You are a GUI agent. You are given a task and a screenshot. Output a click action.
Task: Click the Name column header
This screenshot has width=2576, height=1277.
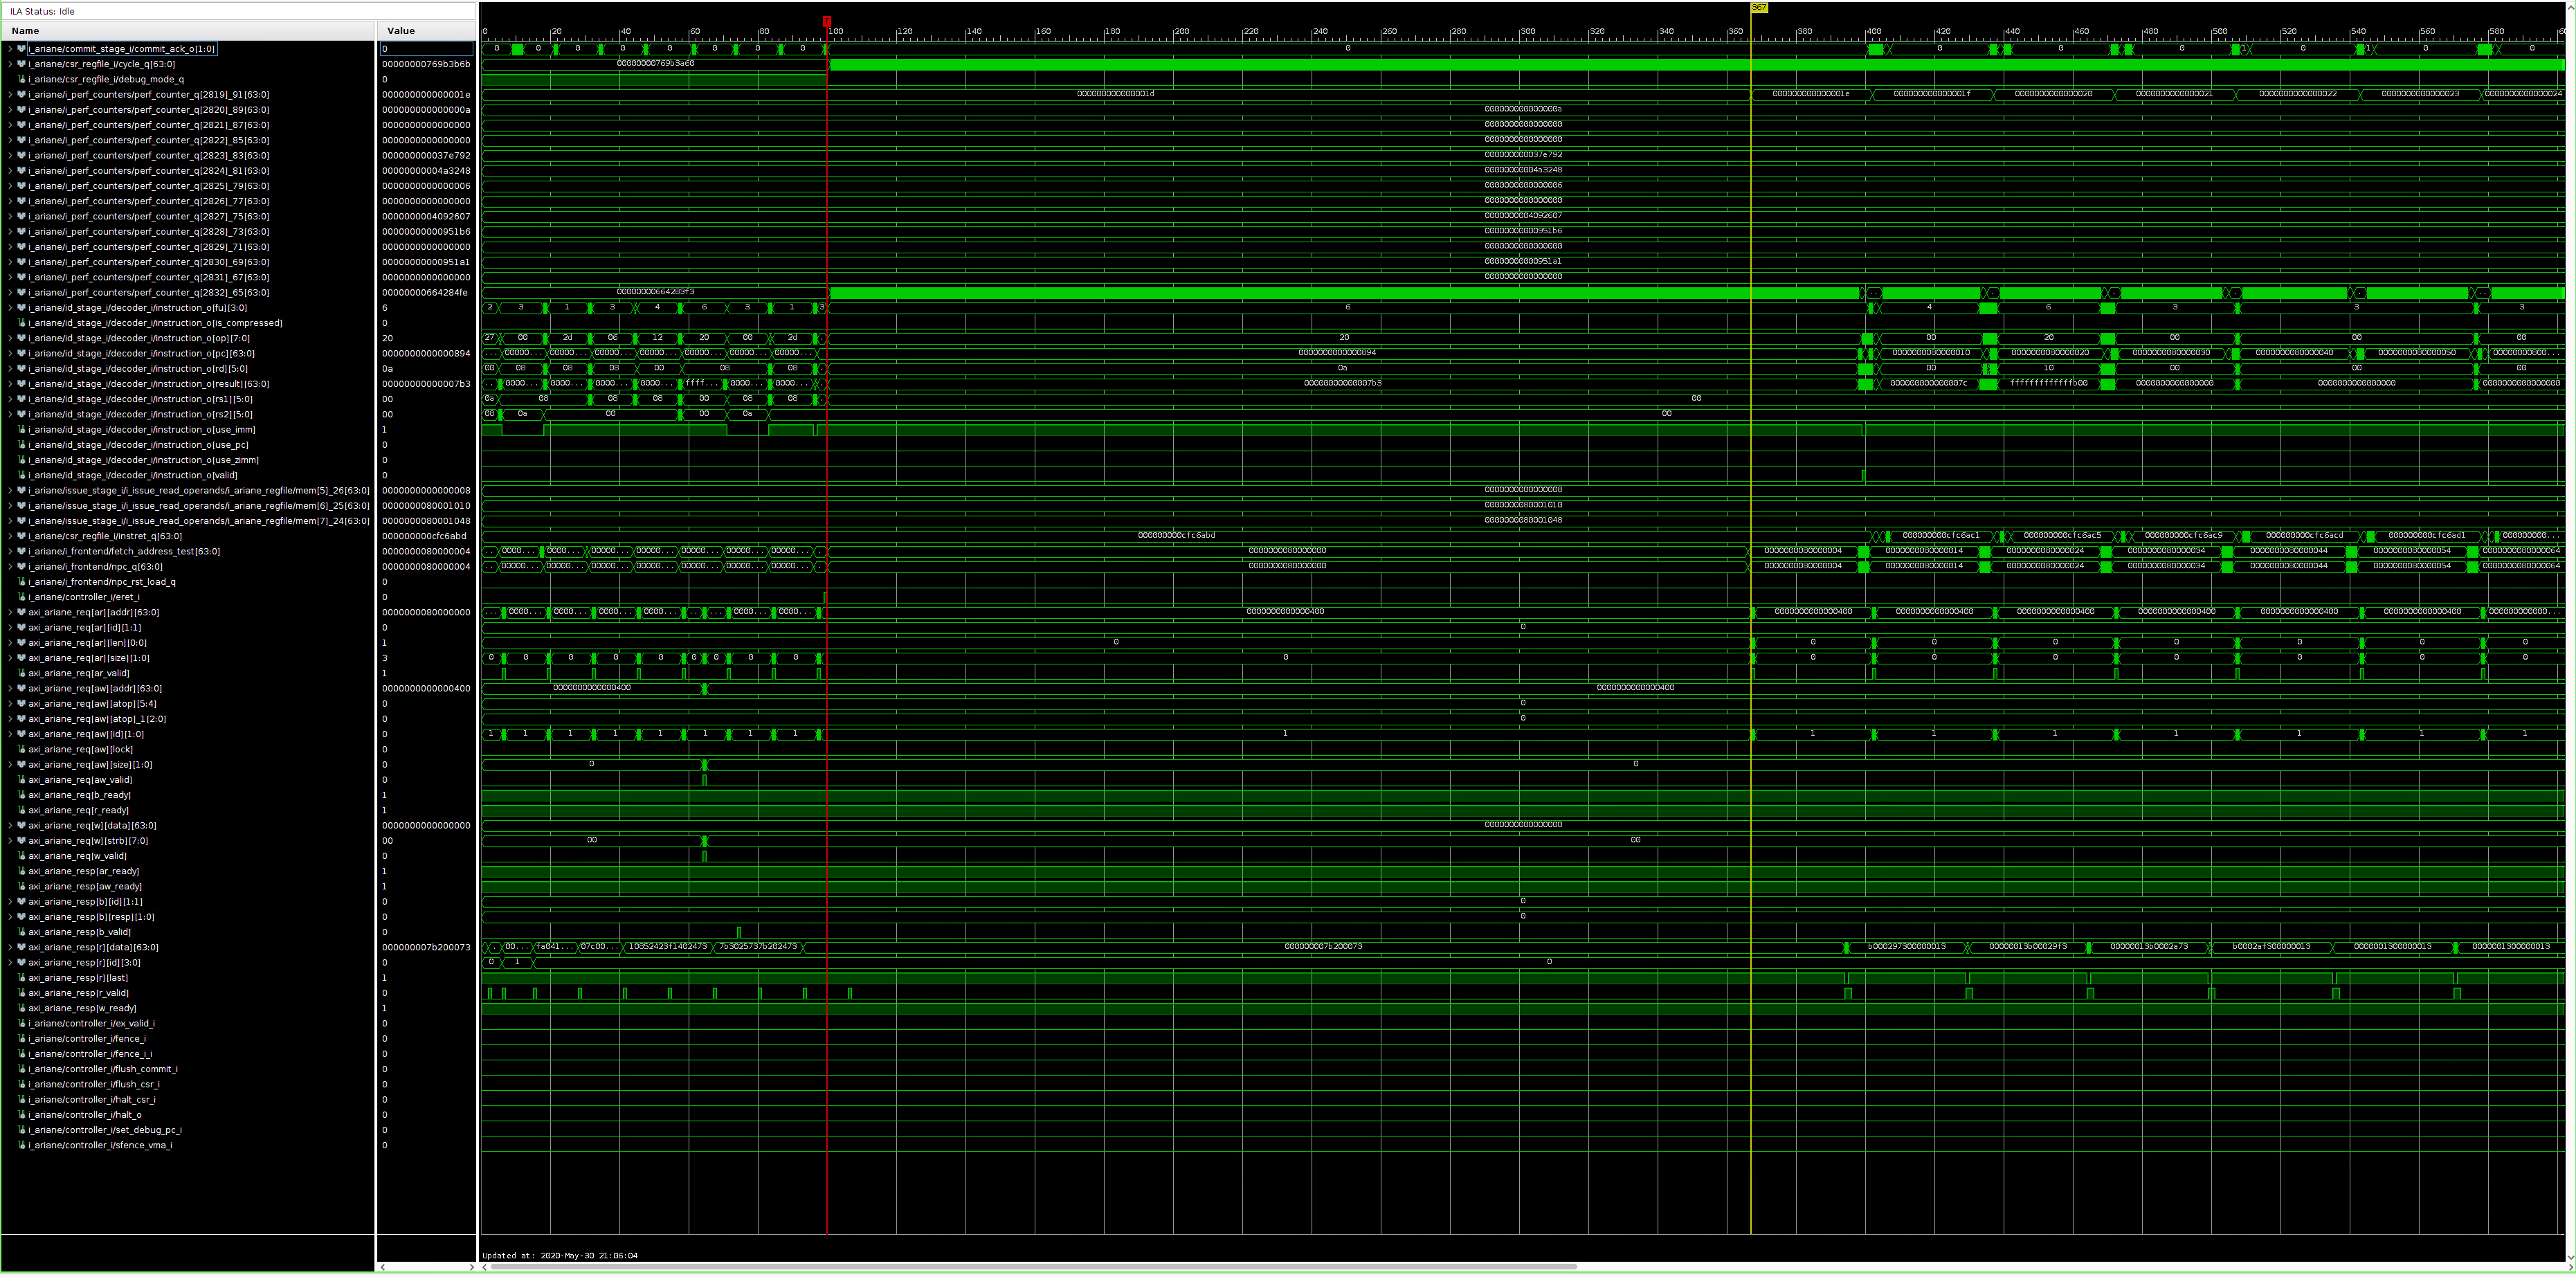(25, 30)
